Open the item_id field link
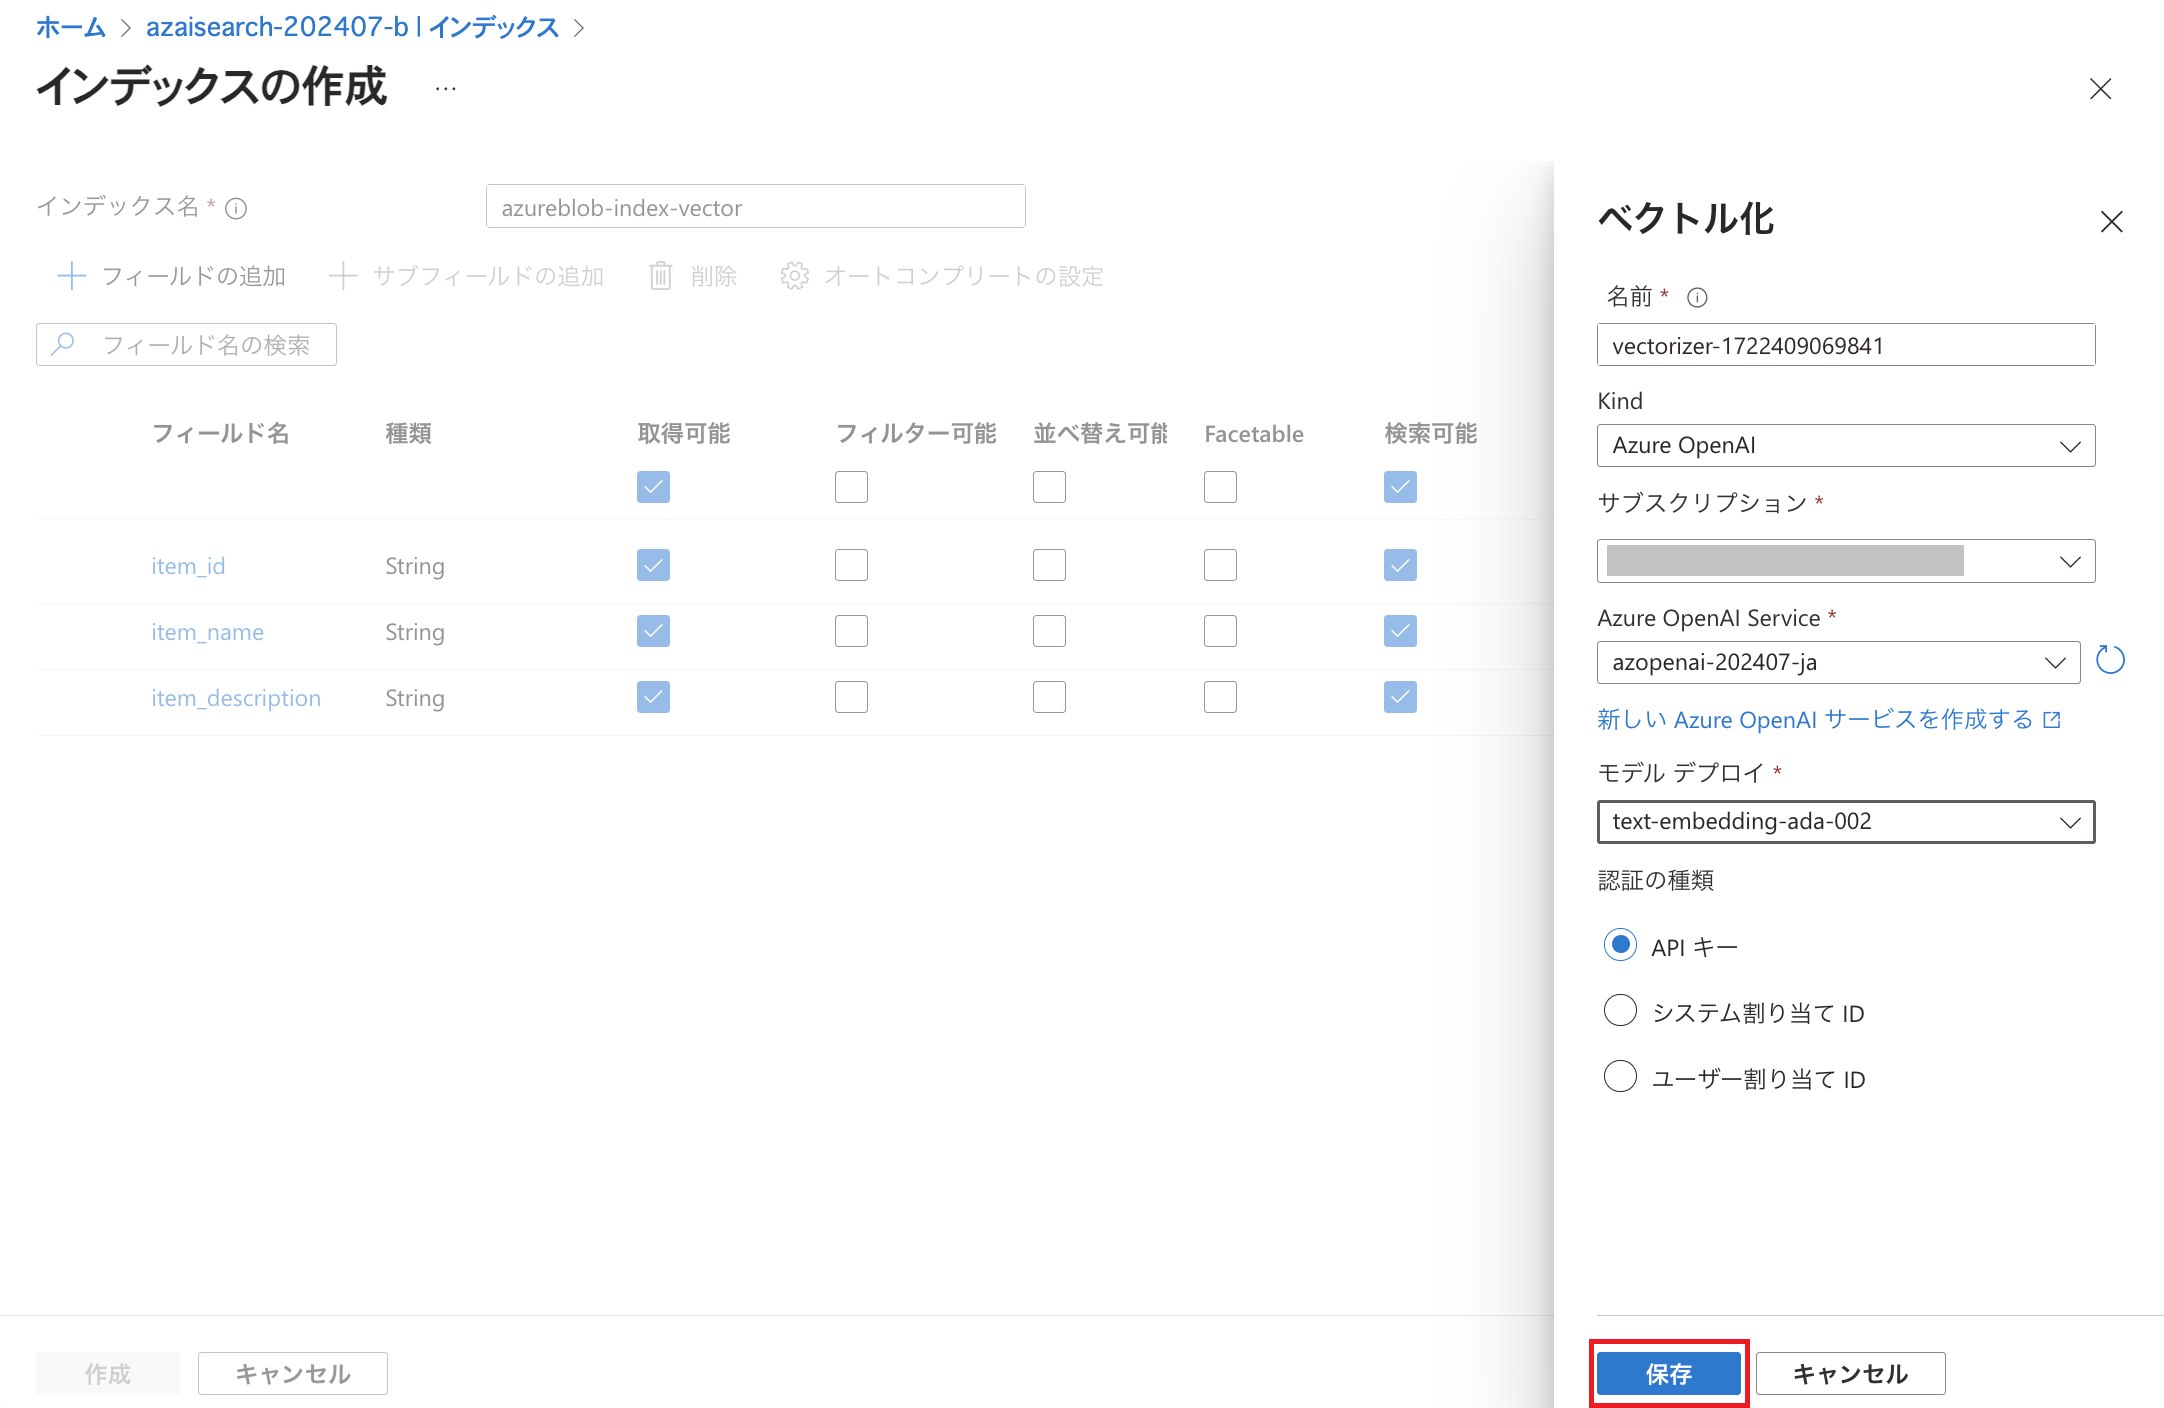Viewport: 2164px width, 1408px height. click(x=188, y=566)
